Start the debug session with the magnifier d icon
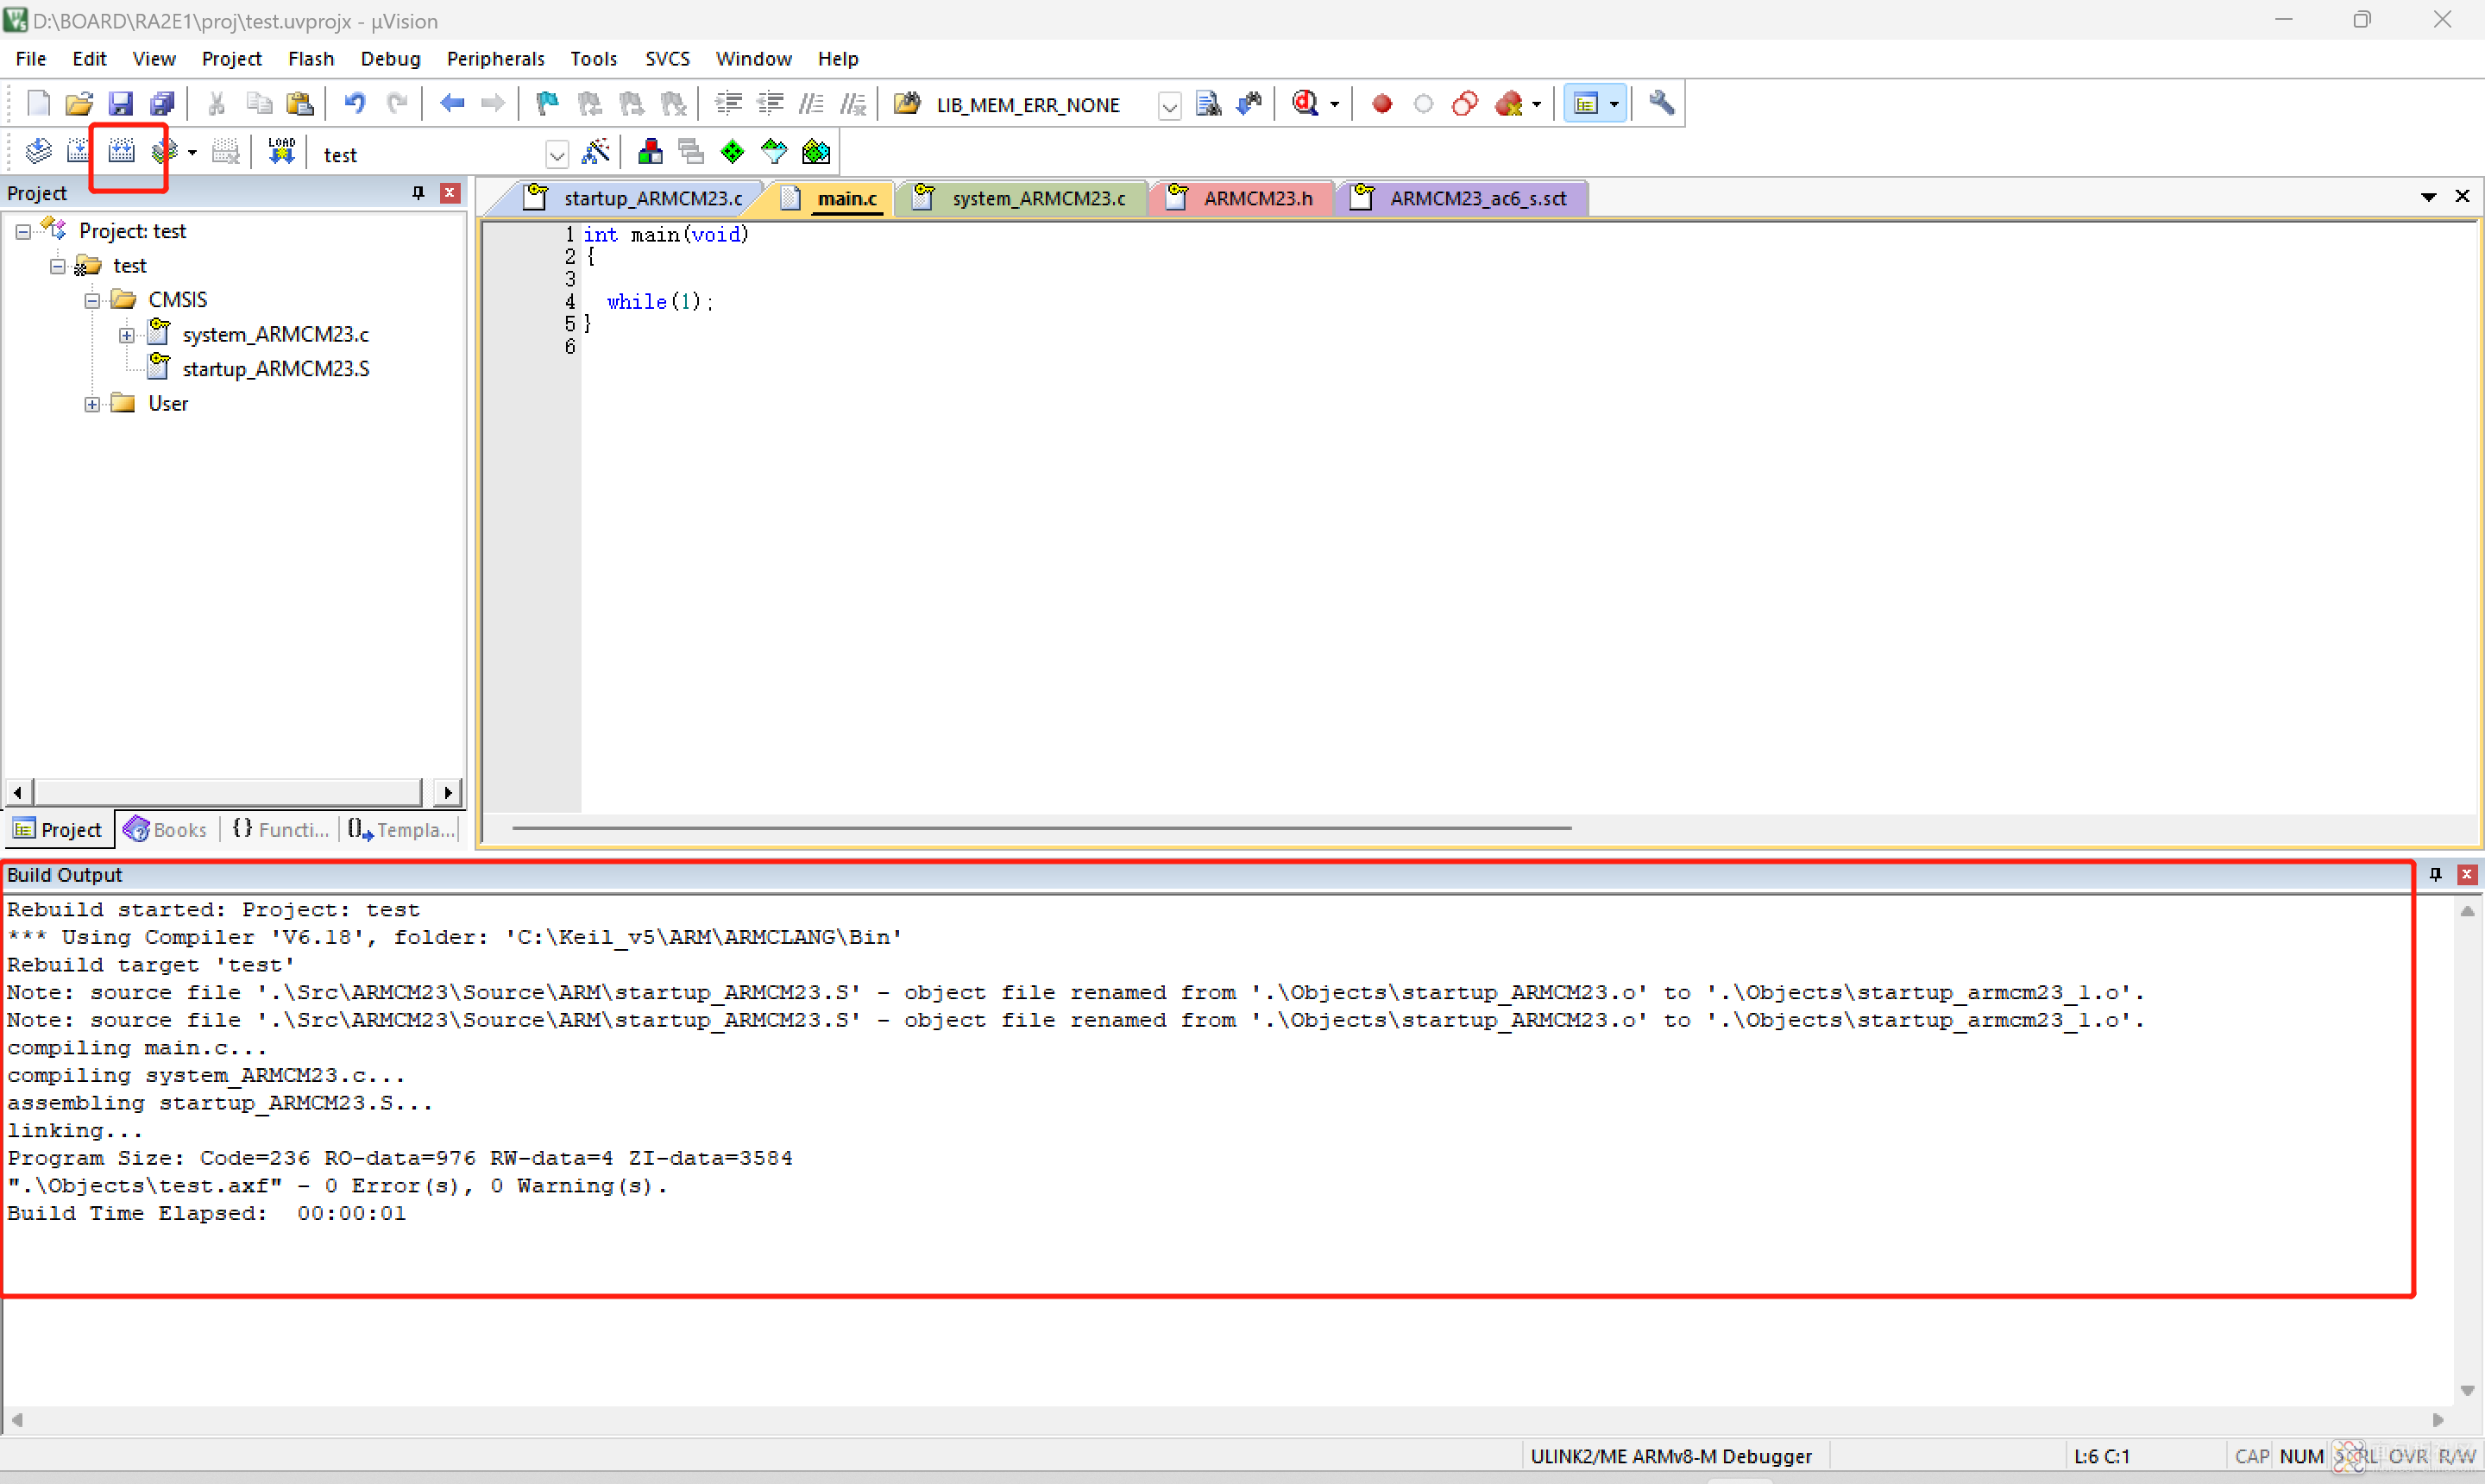This screenshot has height=1484, width=2485. click(x=1305, y=104)
